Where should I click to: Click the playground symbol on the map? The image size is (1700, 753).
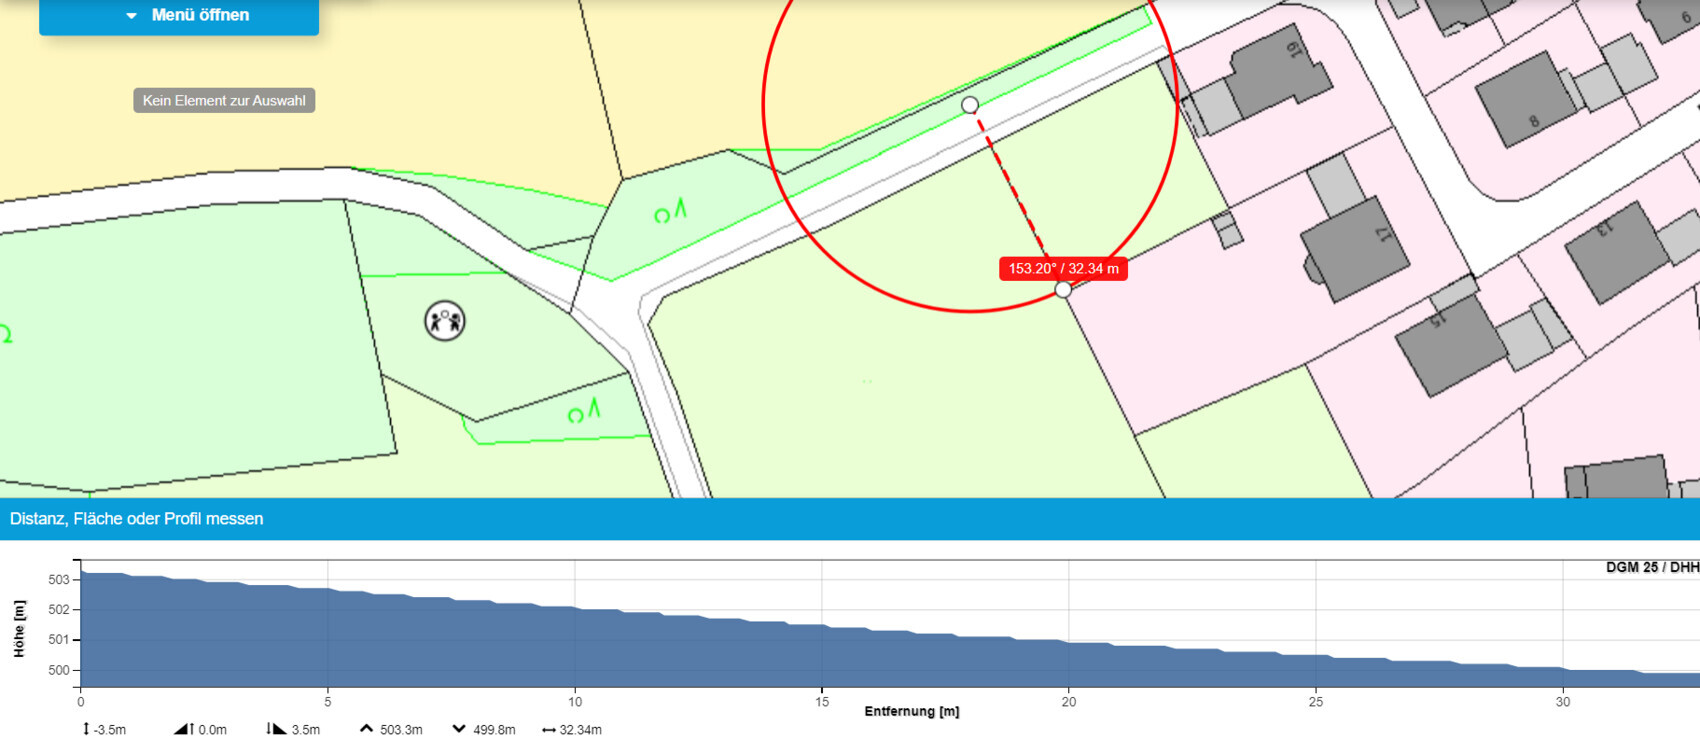tap(445, 321)
